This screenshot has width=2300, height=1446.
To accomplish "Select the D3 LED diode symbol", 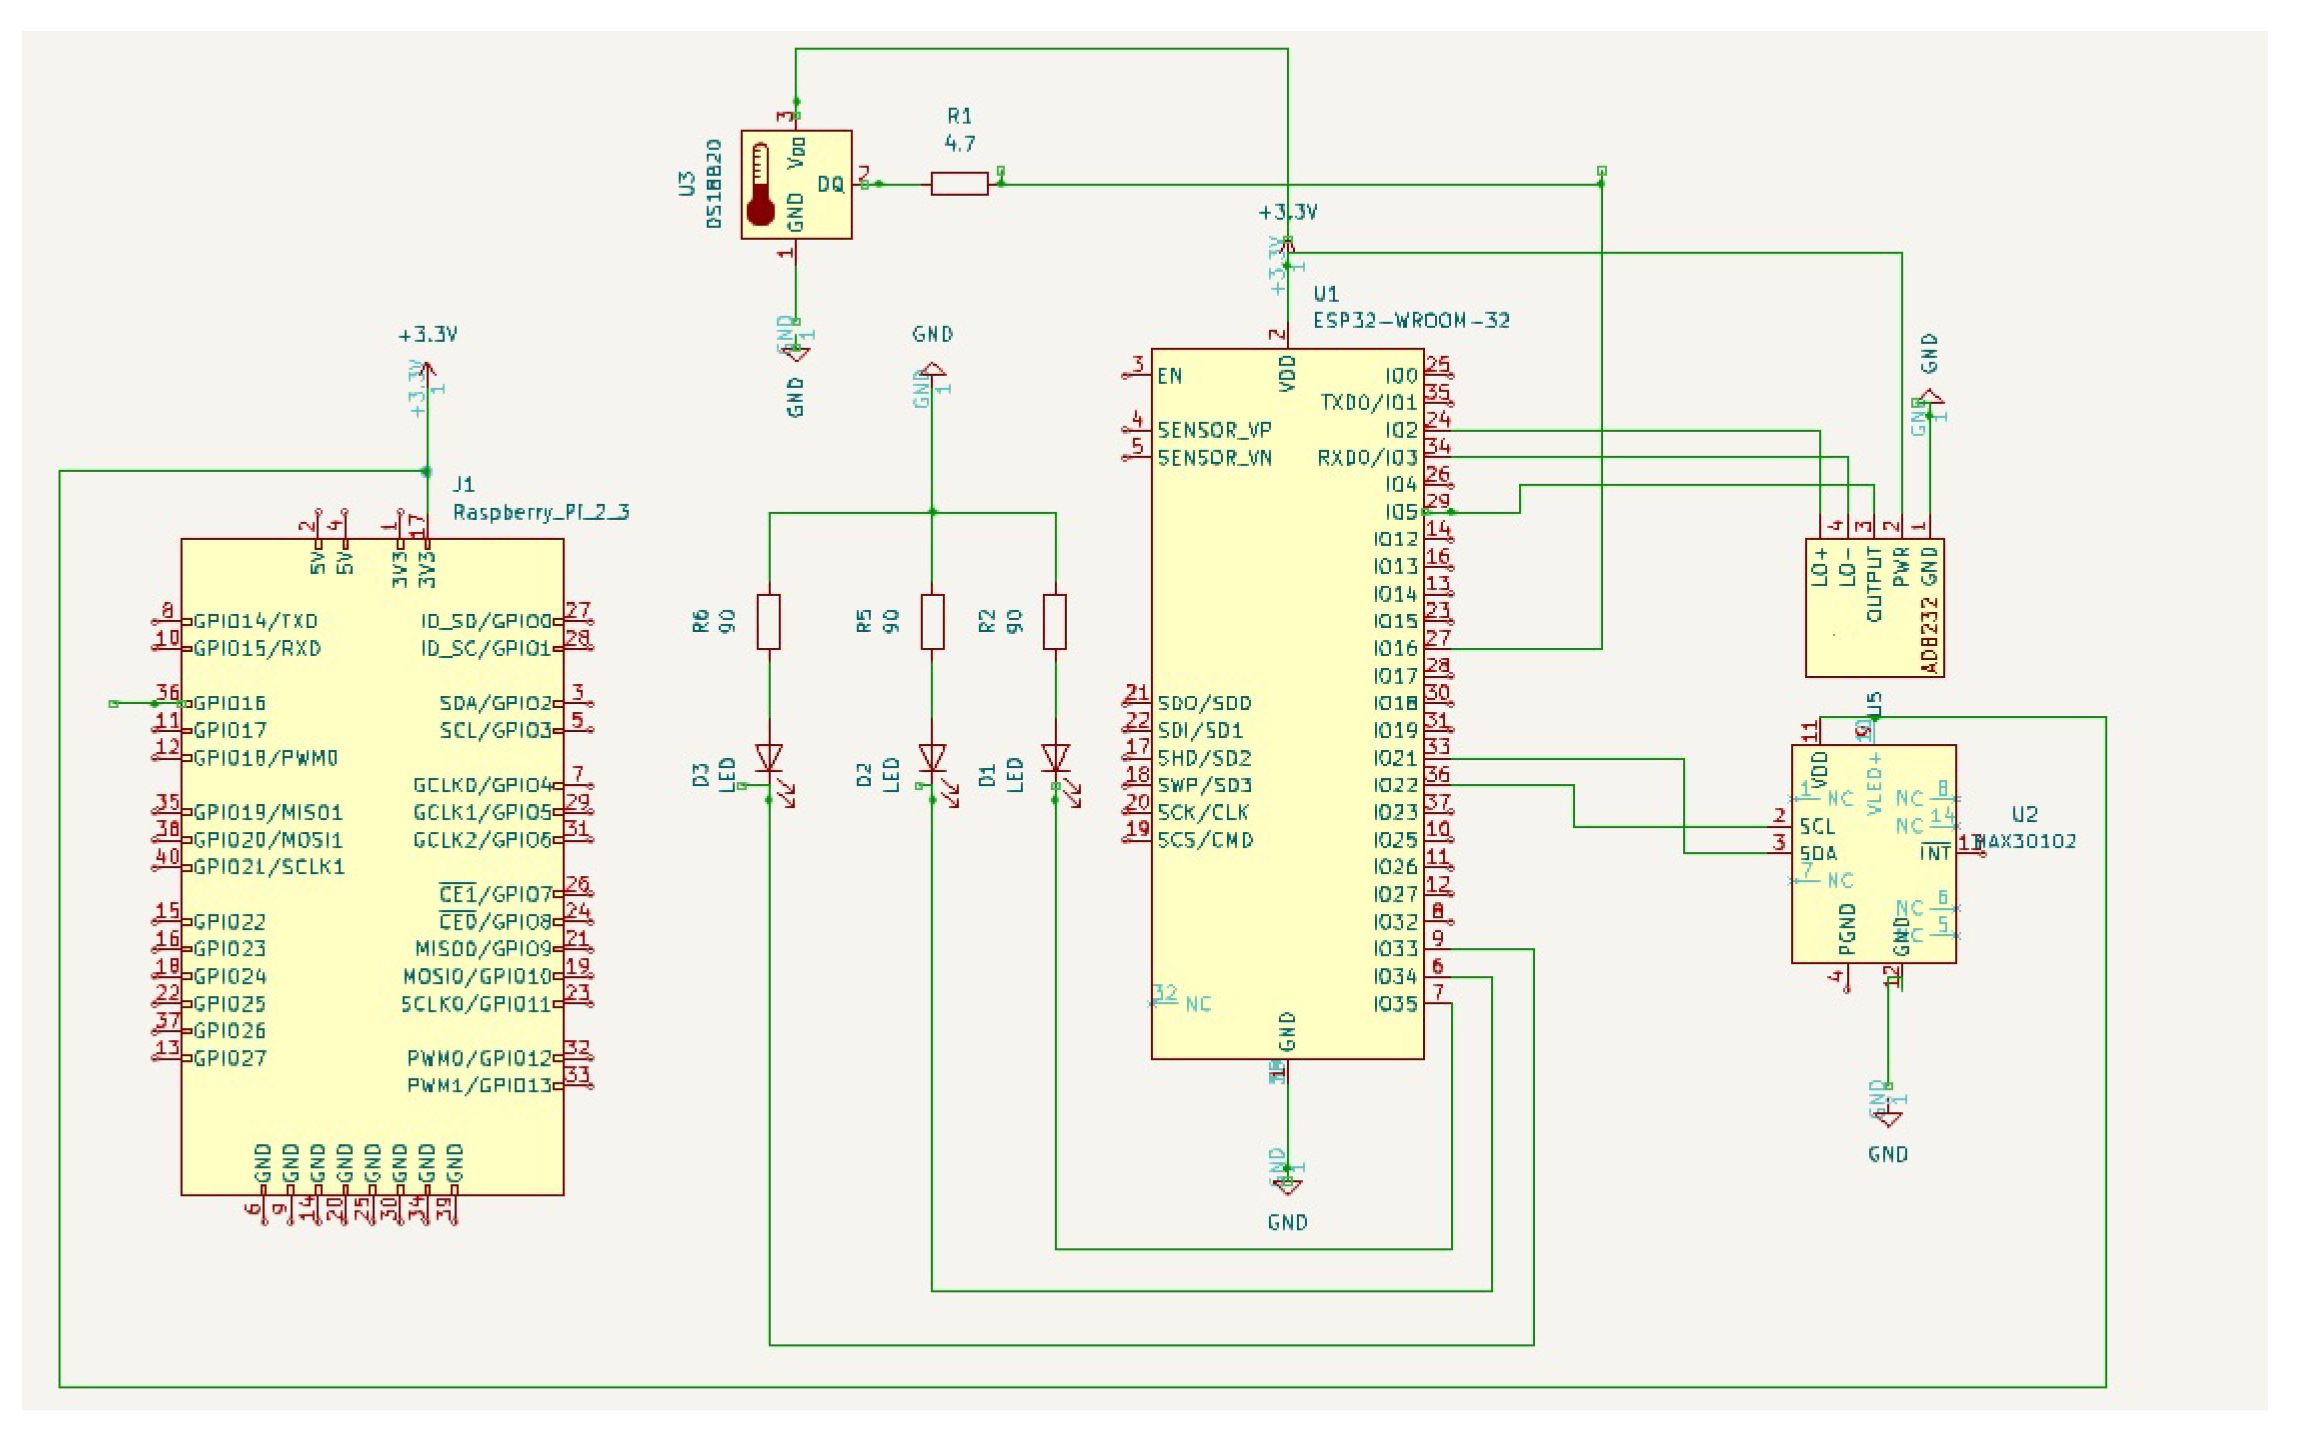I will click(768, 758).
